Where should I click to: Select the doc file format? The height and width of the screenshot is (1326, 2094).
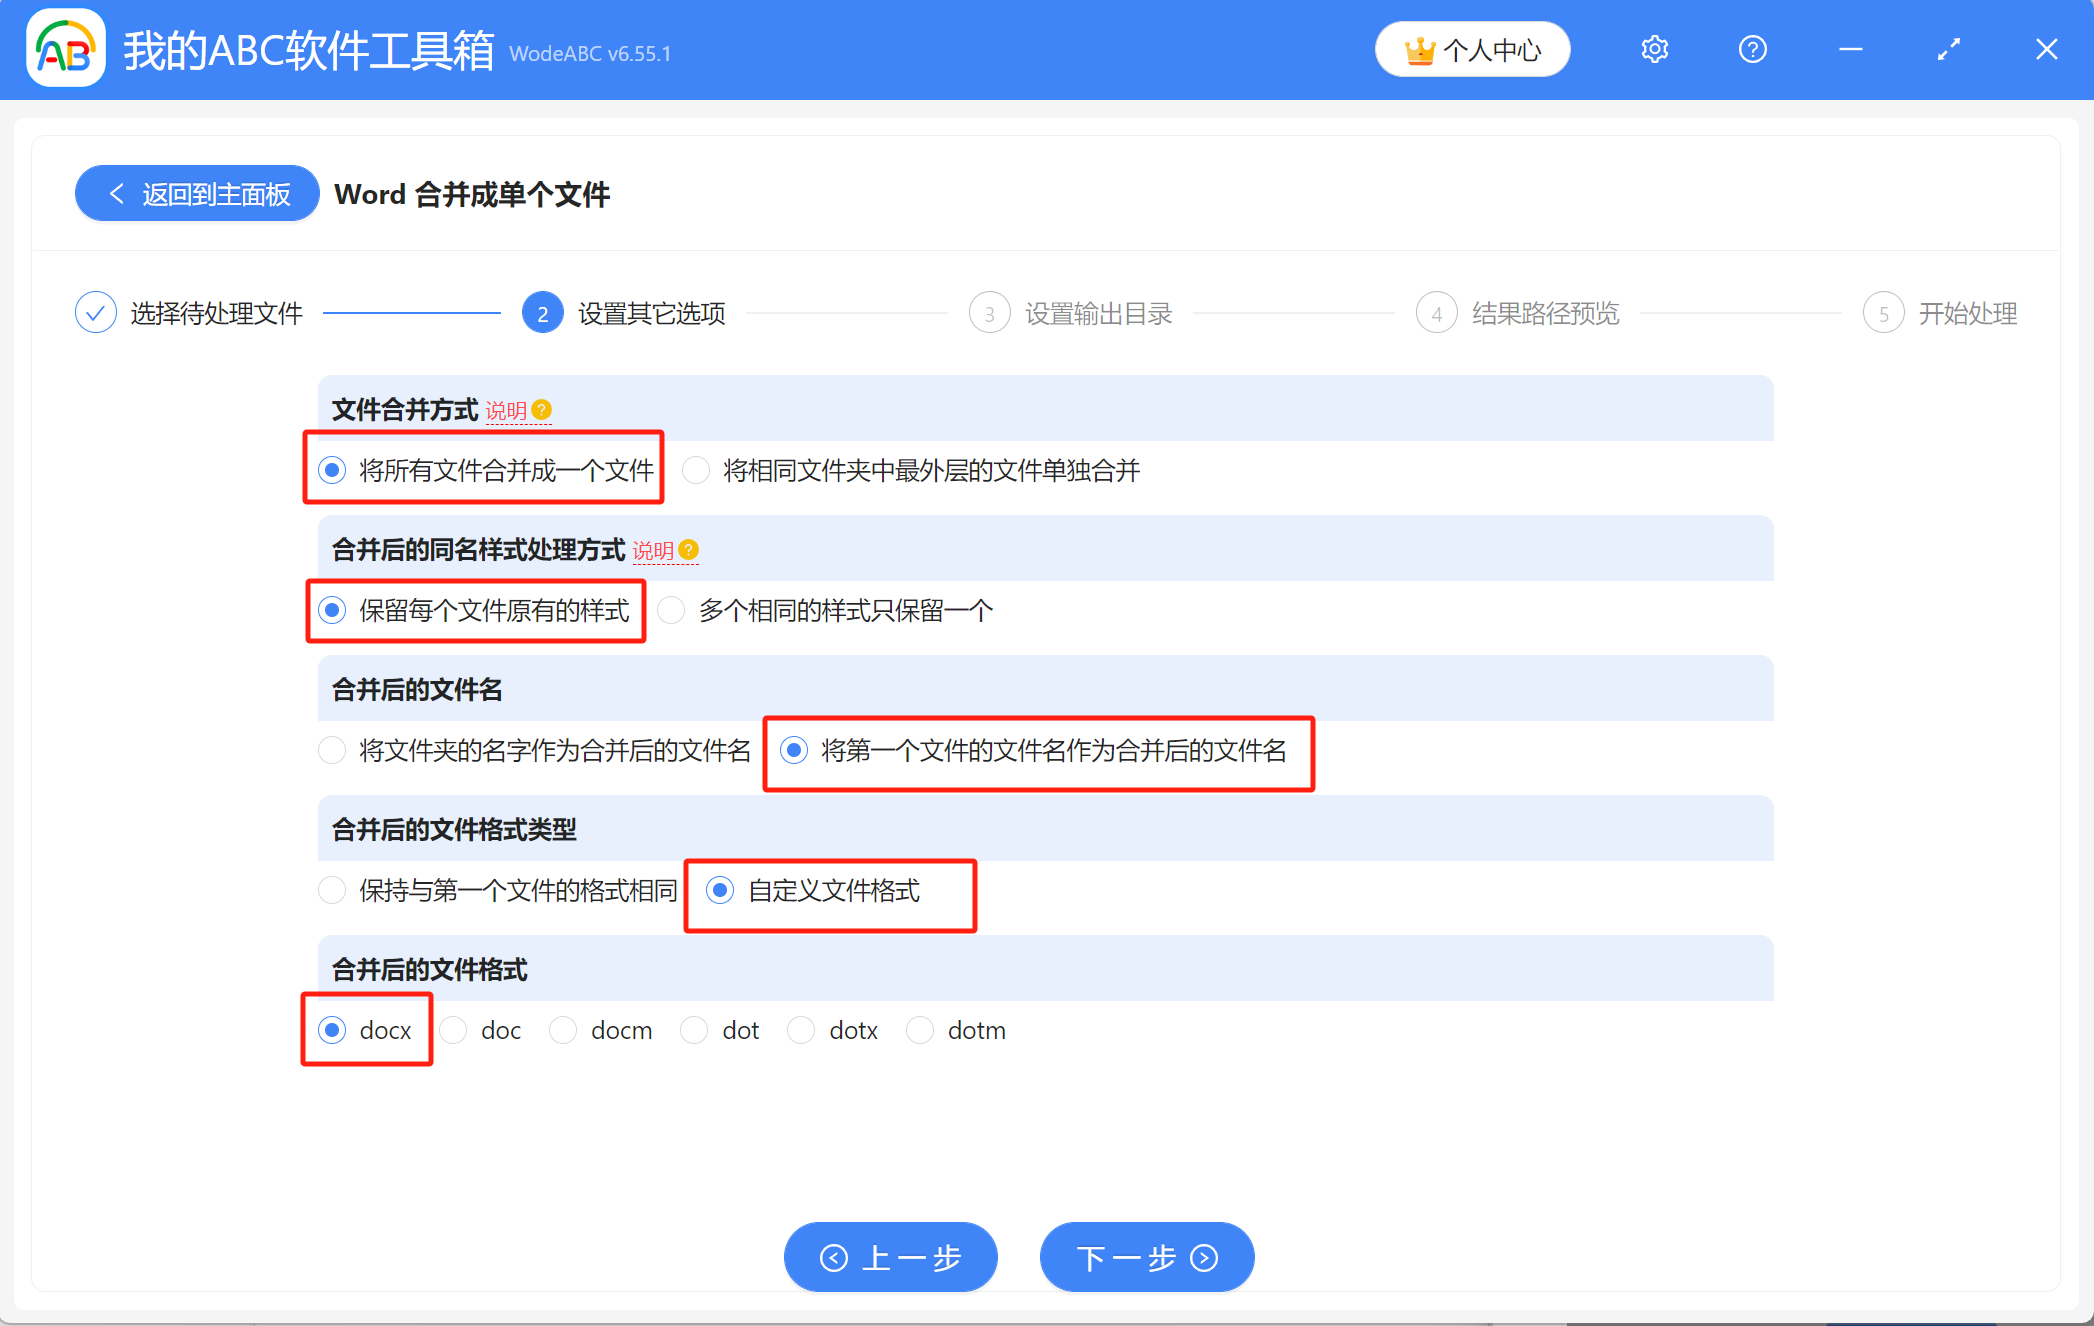[x=454, y=1030]
